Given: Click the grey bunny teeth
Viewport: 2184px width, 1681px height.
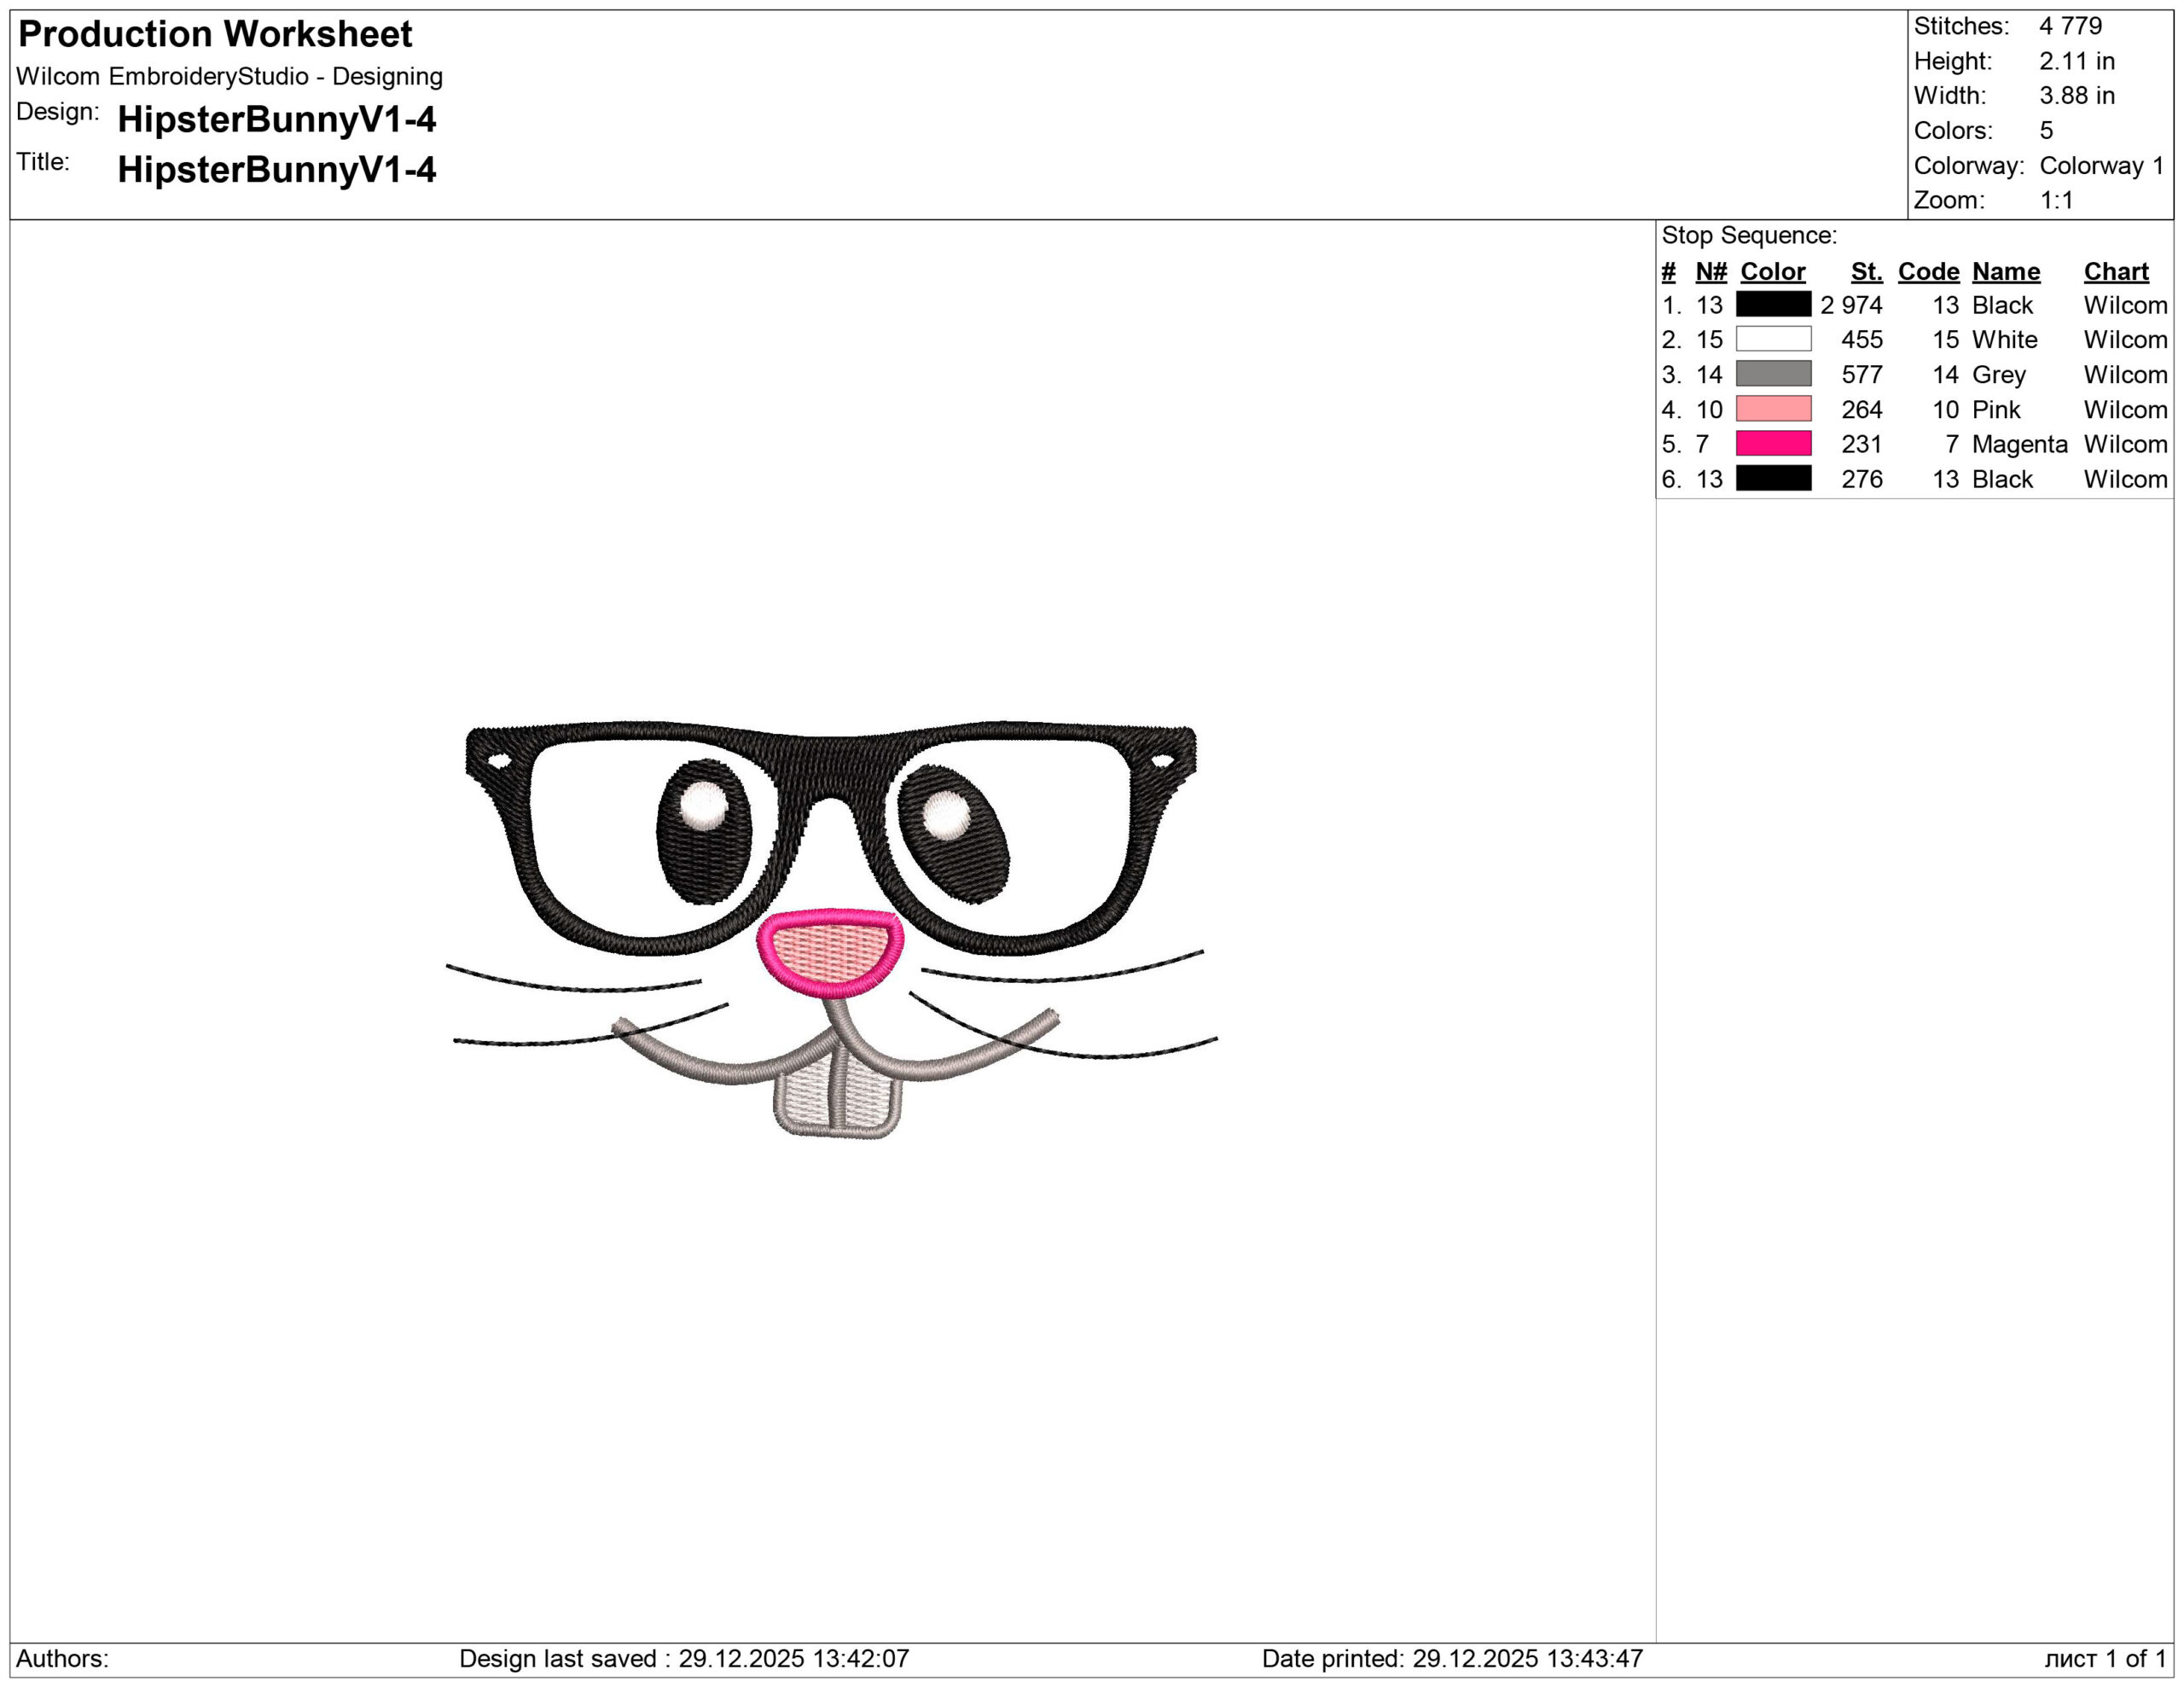Looking at the screenshot, I should 838,1100.
